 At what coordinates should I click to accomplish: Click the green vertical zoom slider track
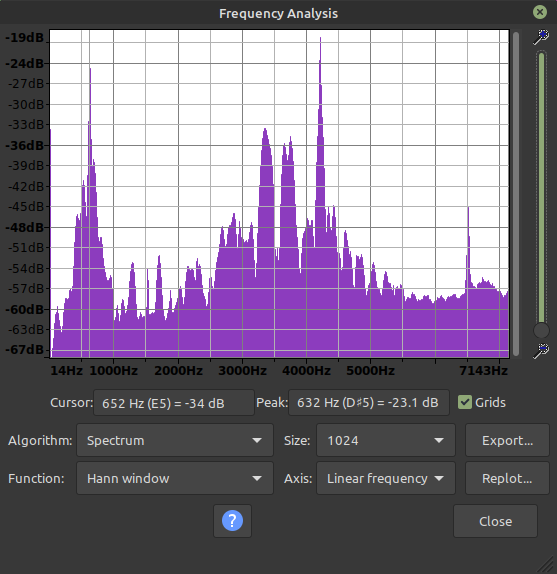(541, 187)
